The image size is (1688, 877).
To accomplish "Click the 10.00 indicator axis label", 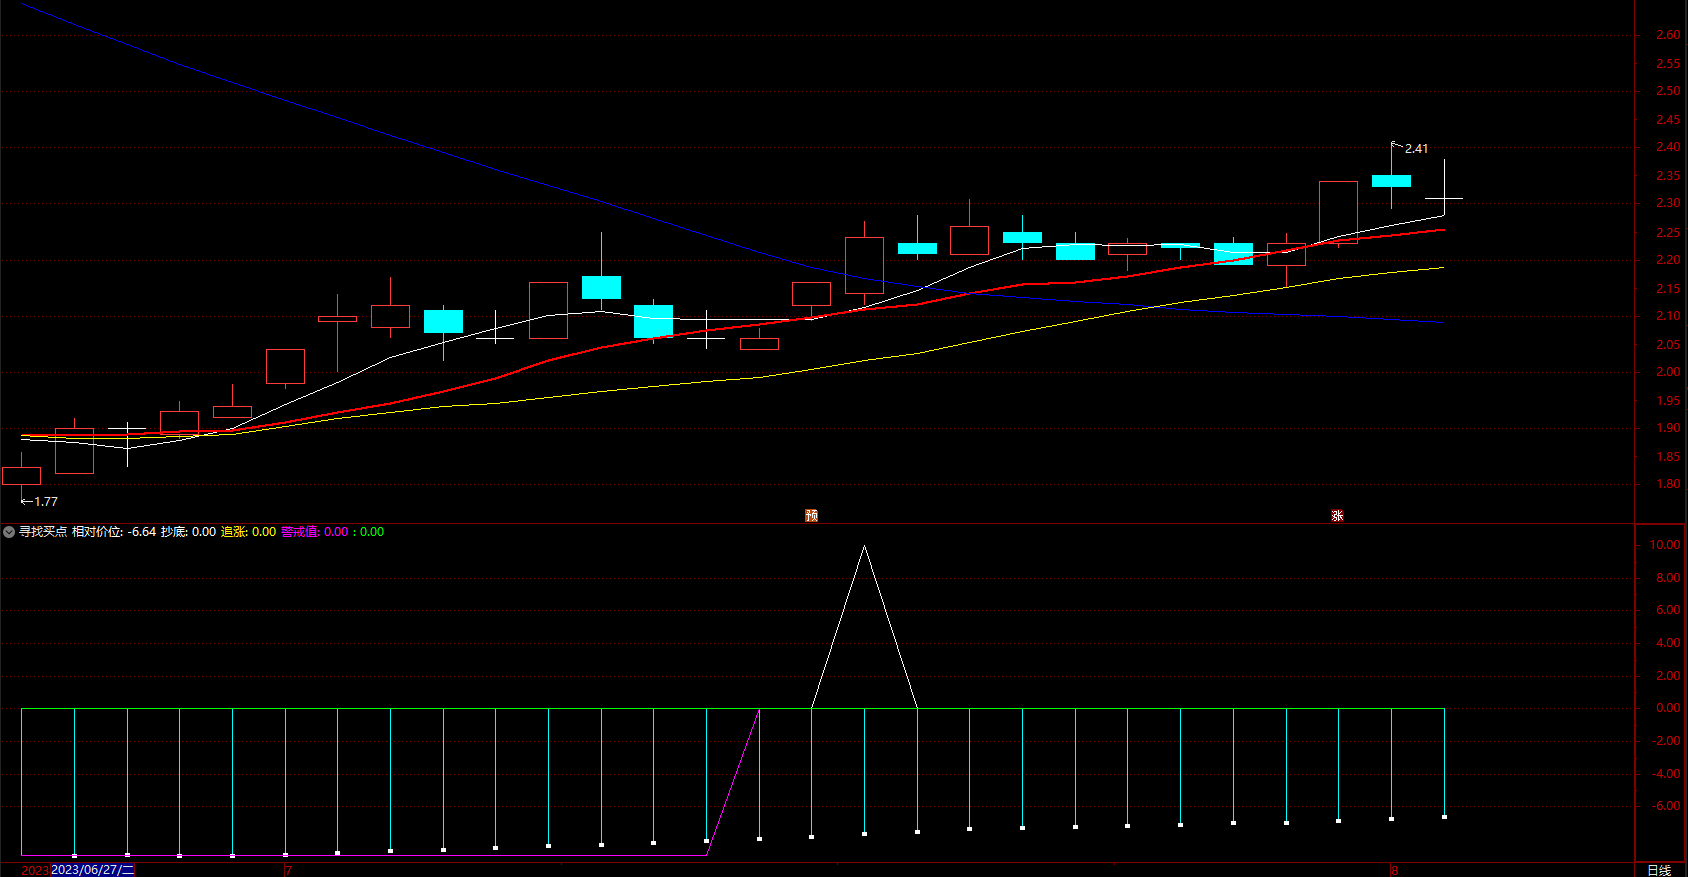I will (1665, 545).
